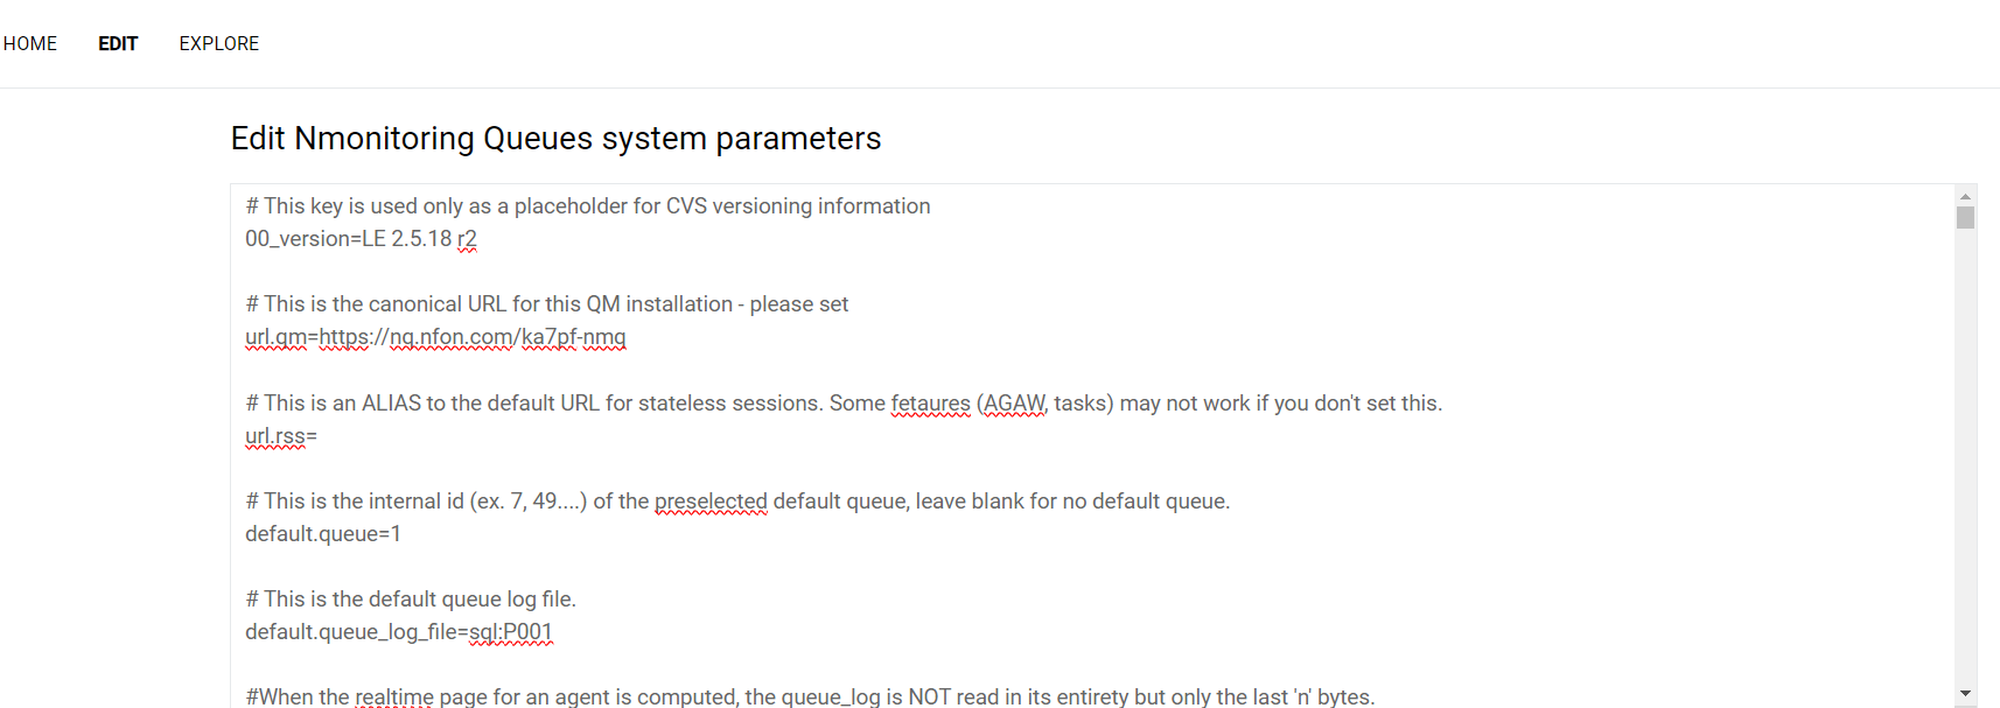Viewport: 2000px width, 708px height.
Task: Click the default.queue=1 line
Action: click(323, 534)
